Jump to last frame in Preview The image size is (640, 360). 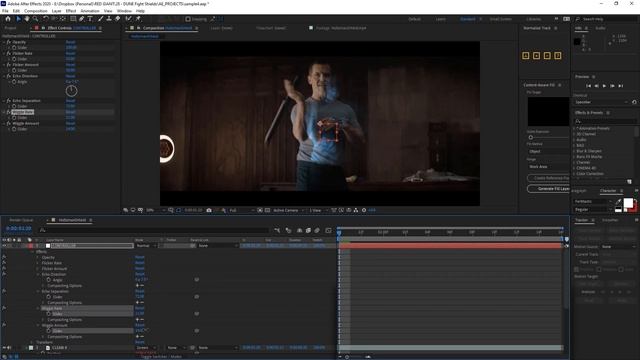coord(621,86)
